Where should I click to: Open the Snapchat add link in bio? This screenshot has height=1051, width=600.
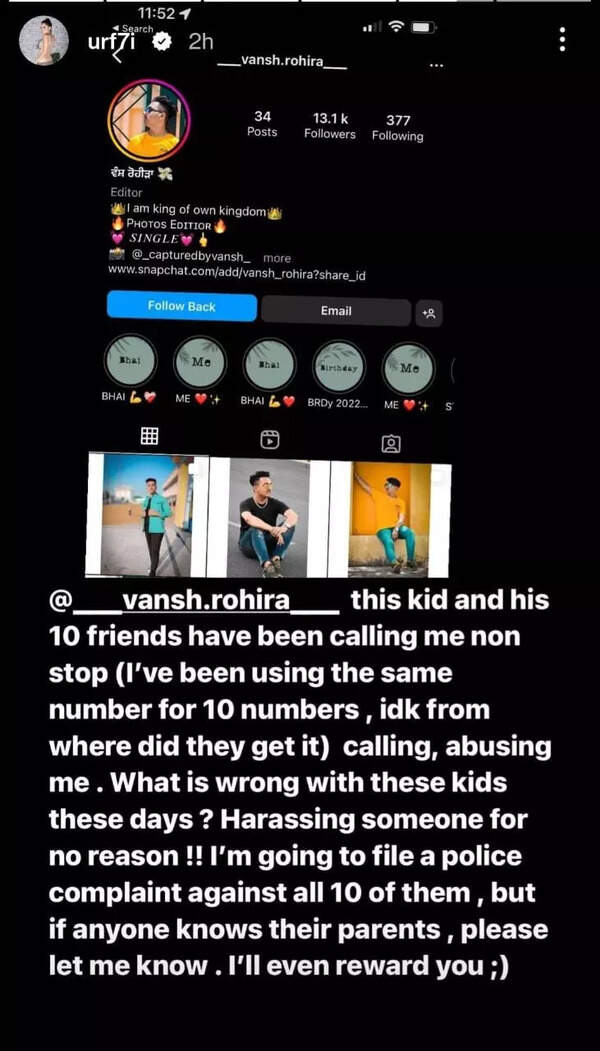pyautogui.click(x=237, y=274)
